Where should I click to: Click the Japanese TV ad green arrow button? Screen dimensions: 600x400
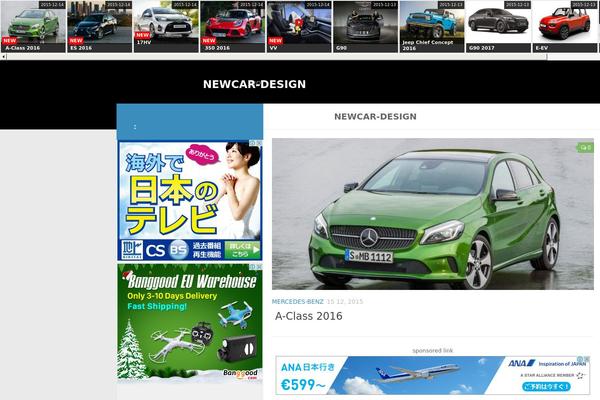tap(242, 250)
